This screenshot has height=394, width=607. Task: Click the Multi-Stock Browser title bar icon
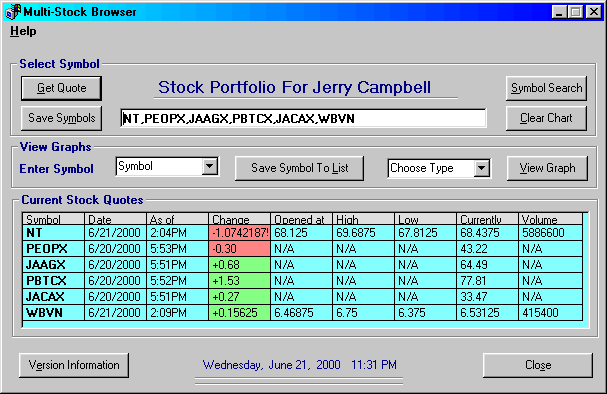(12, 12)
